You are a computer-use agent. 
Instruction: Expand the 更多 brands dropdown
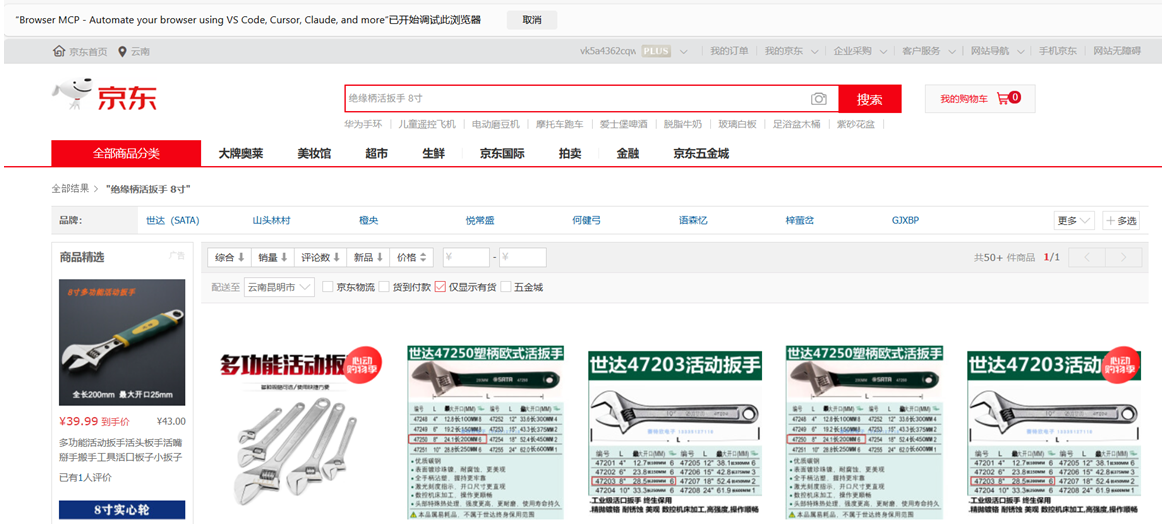(x=1074, y=220)
